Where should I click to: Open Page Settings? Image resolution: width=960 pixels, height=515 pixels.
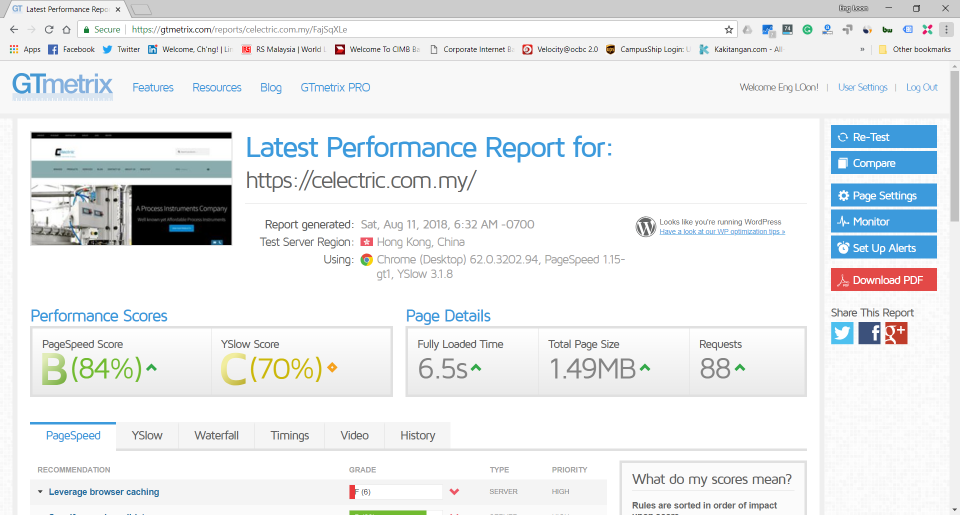[x=883, y=195]
